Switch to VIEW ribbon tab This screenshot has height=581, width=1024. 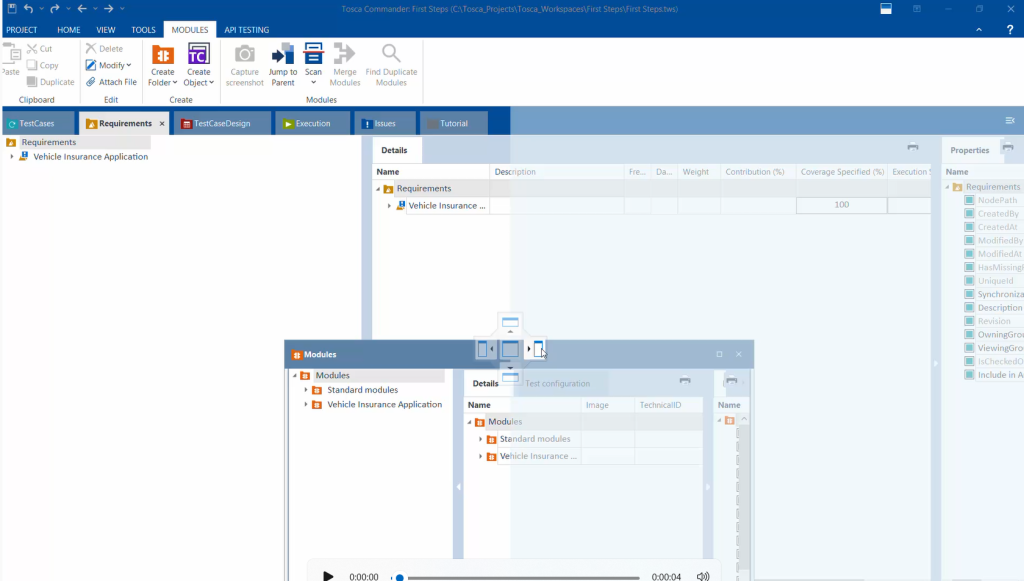tap(106, 30)
